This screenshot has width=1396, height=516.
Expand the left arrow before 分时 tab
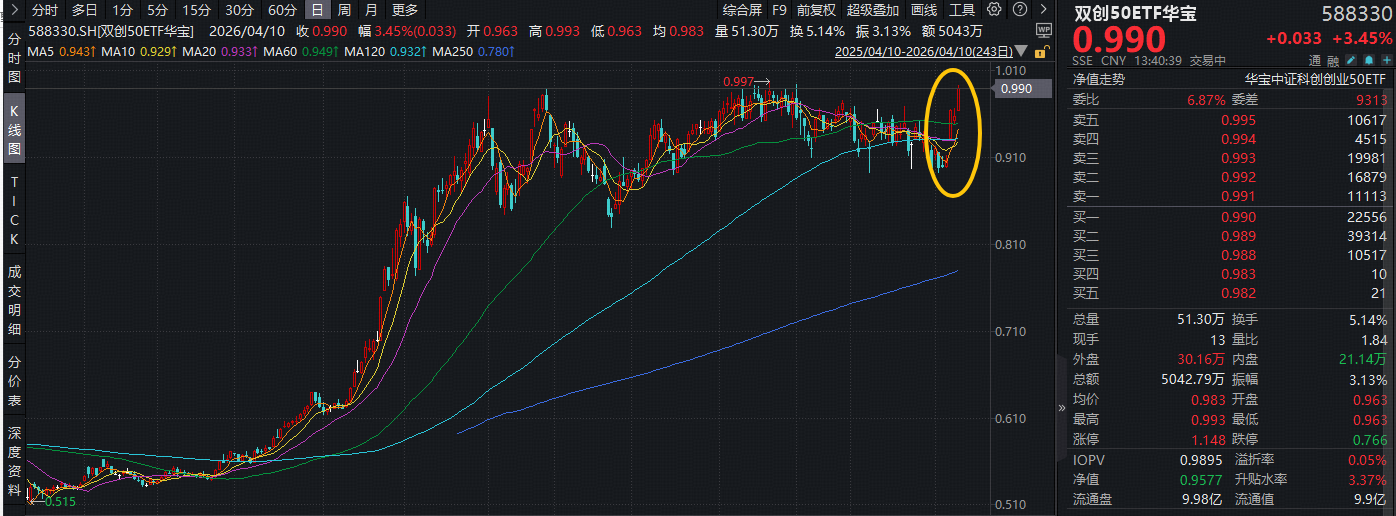tap(14, 10)
